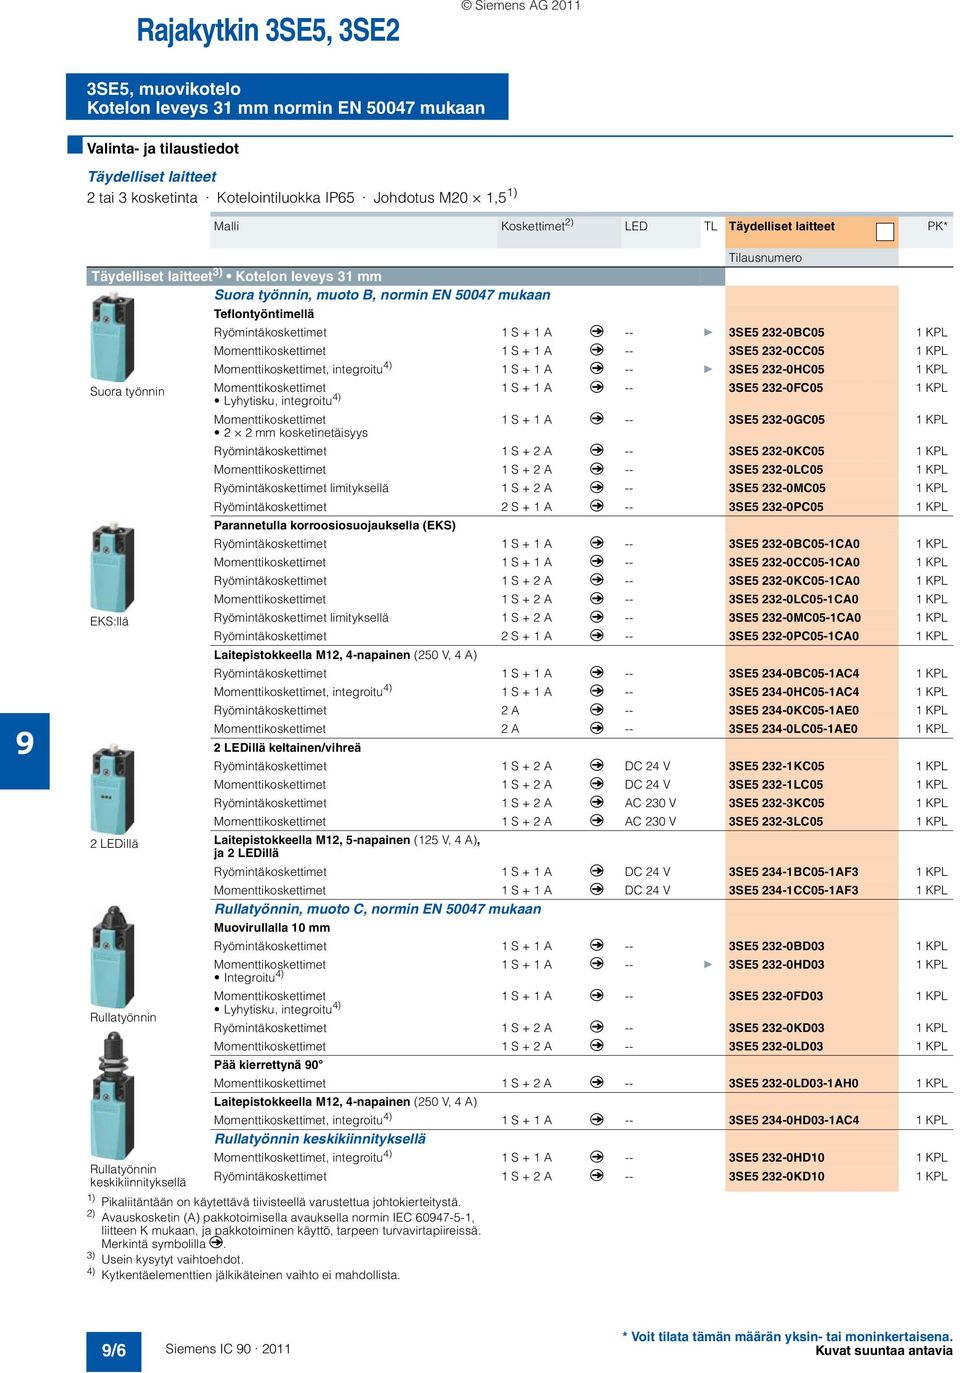Click the AC 230 V value for 3SE5 232-3KC05
This screenshot has height=1373, width=960.
(x=650, y=803)
